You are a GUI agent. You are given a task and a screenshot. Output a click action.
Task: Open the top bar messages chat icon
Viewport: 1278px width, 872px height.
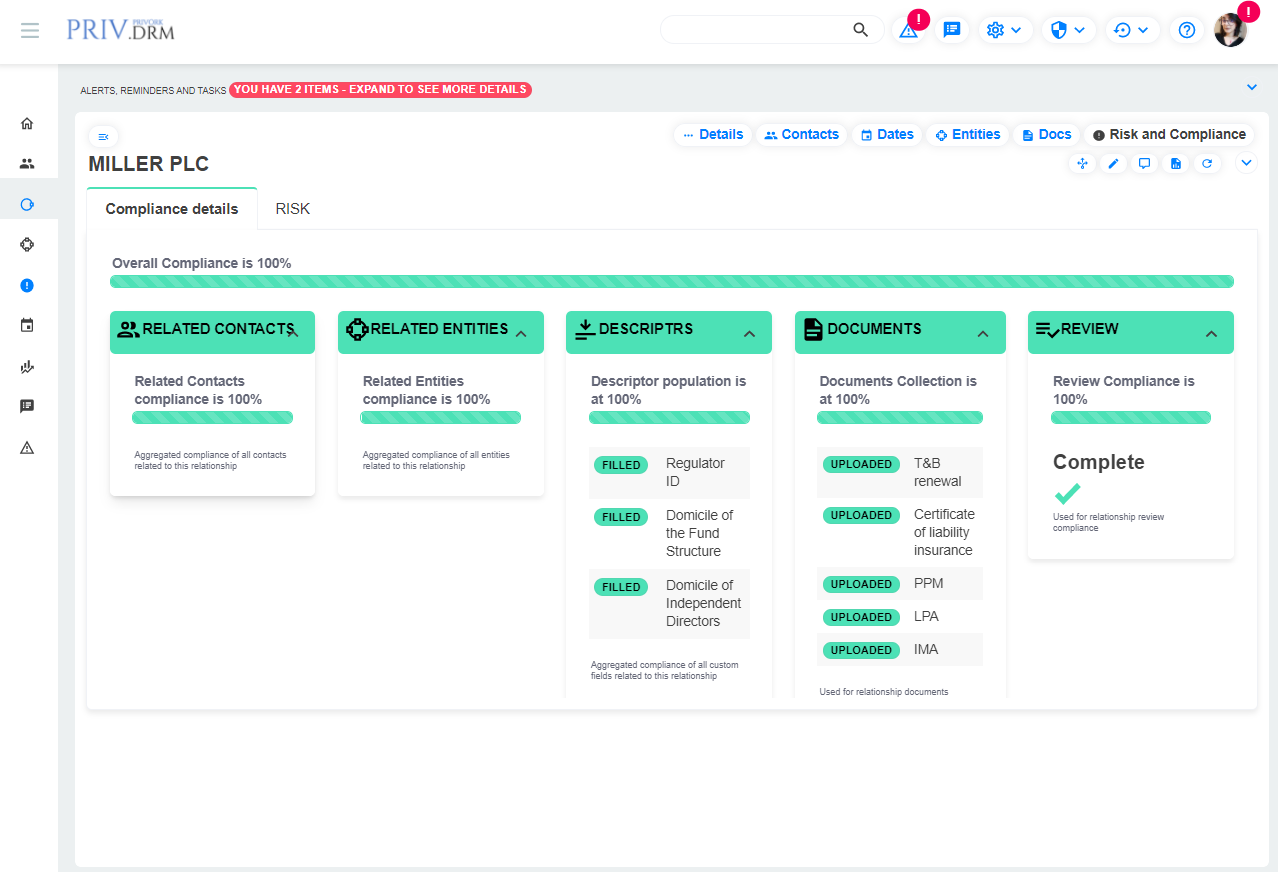tap(952, 30)
